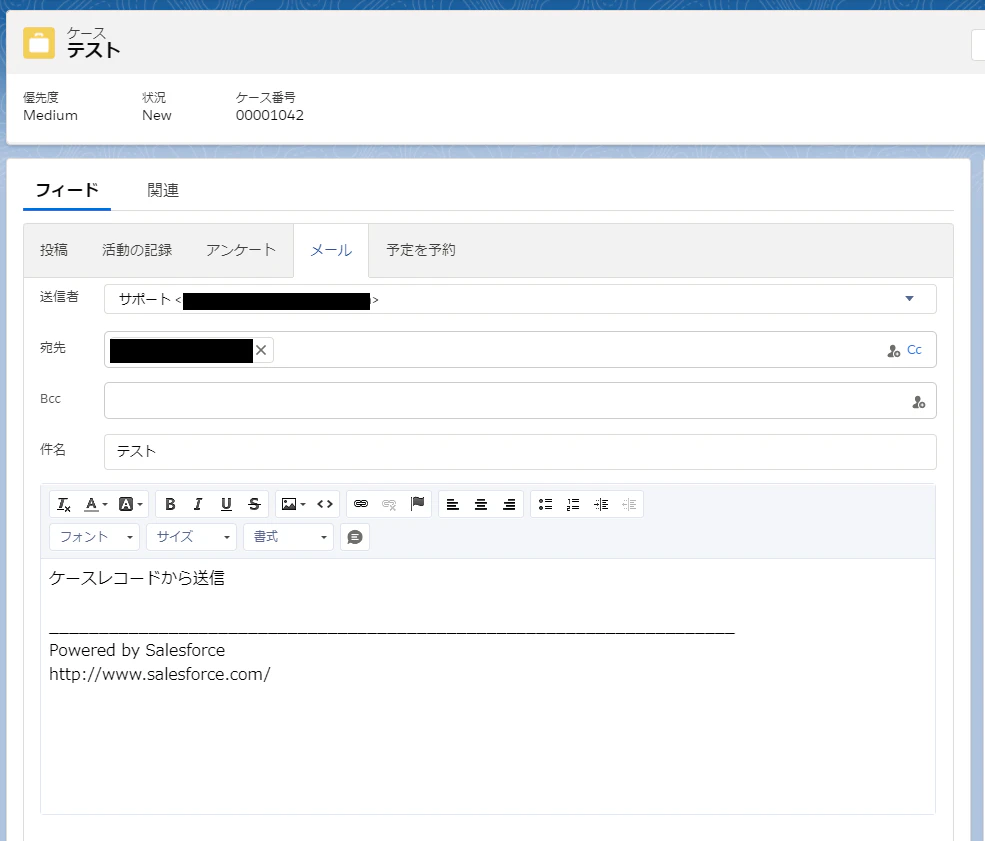Insert a hyperlink with link icon

(x=361, y=504)
